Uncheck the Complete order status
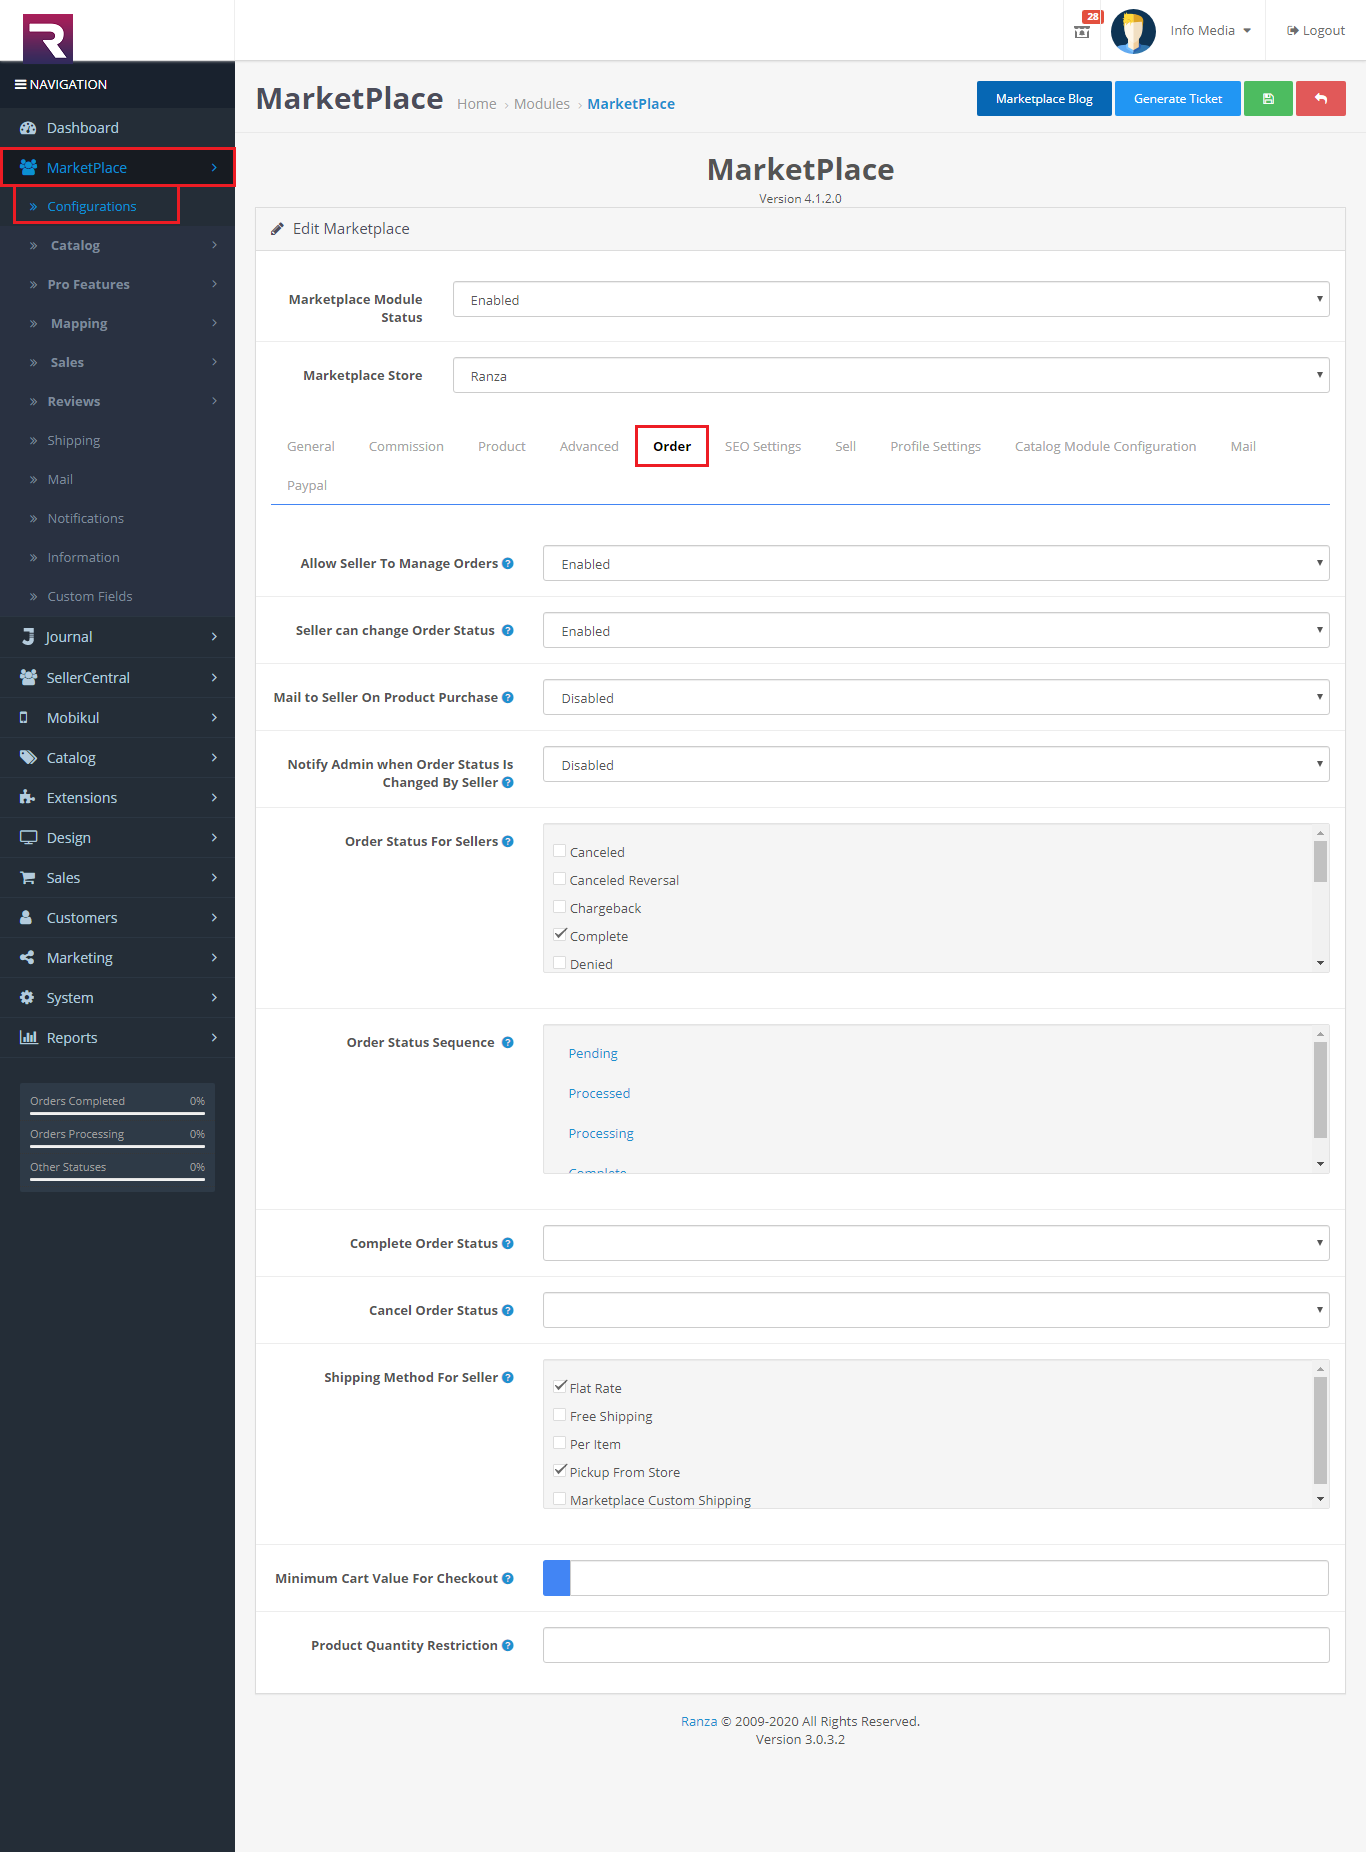Screen dimensions: 1366x1852 click(x=560, y=935)
